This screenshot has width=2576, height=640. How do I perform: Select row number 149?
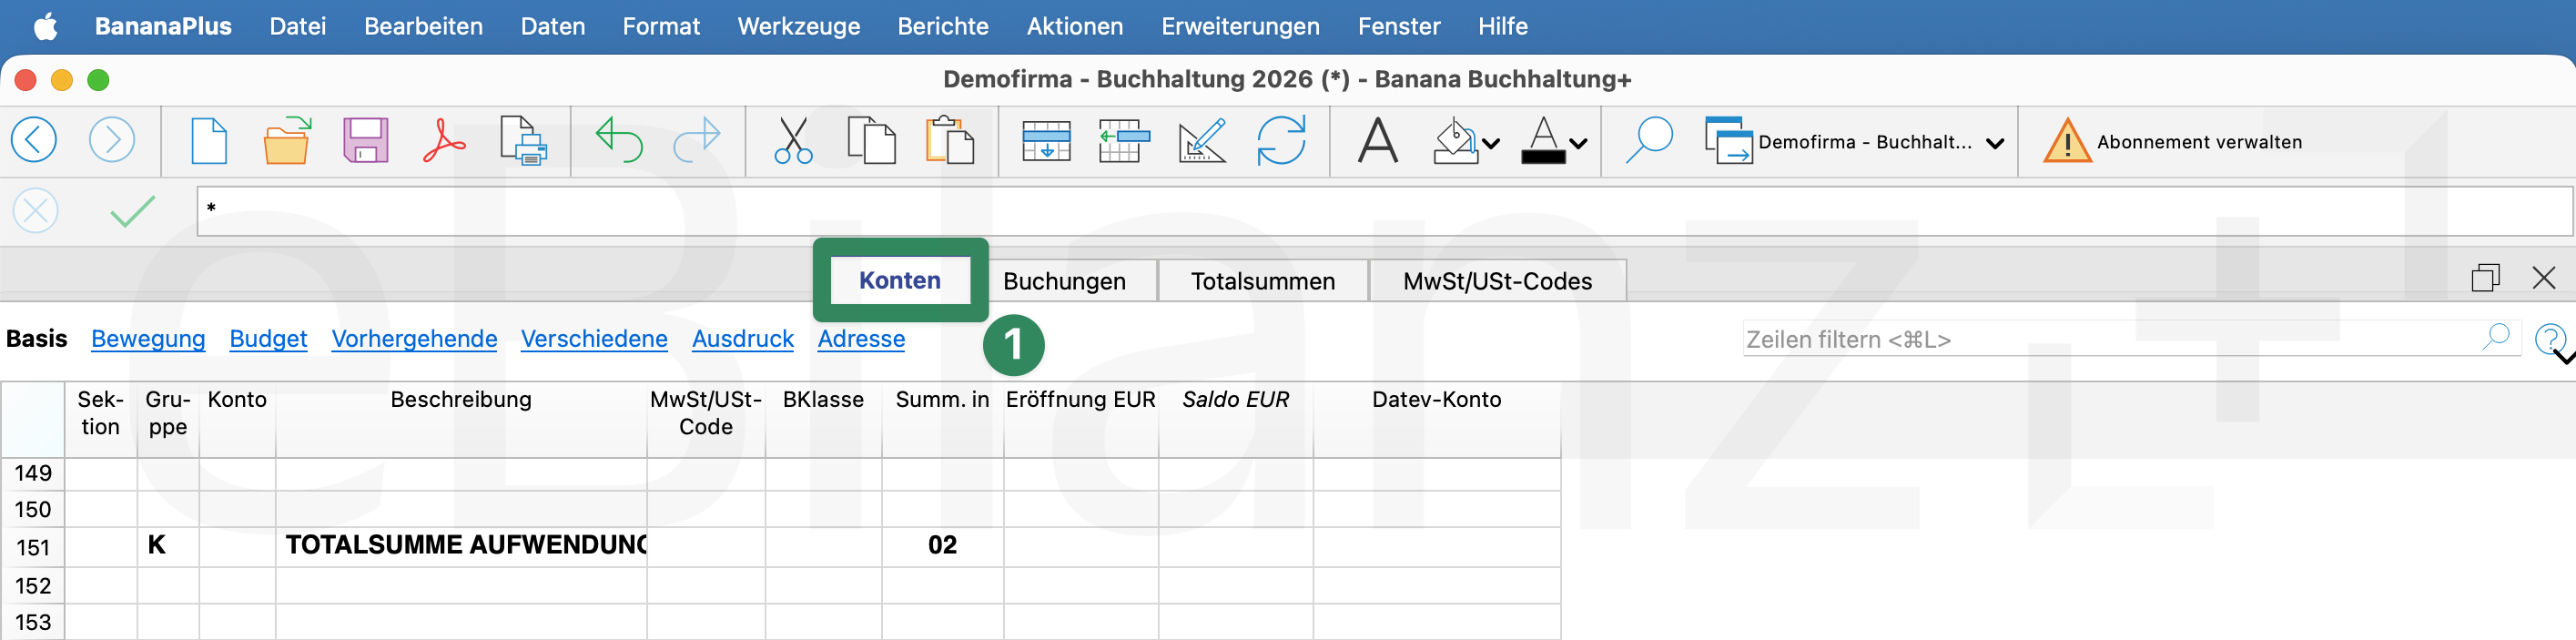coord(33,473)
